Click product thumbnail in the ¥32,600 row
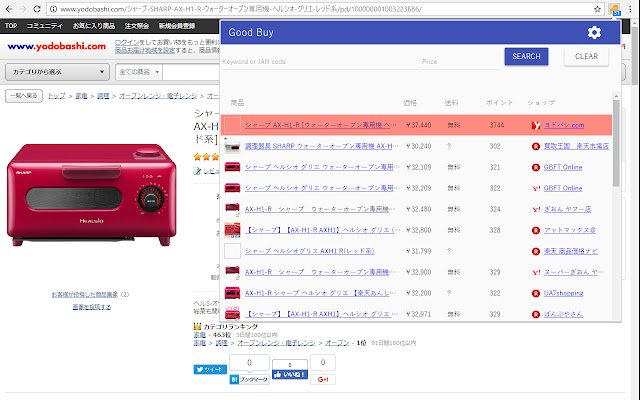640x400 pixels. pos(232,230)
